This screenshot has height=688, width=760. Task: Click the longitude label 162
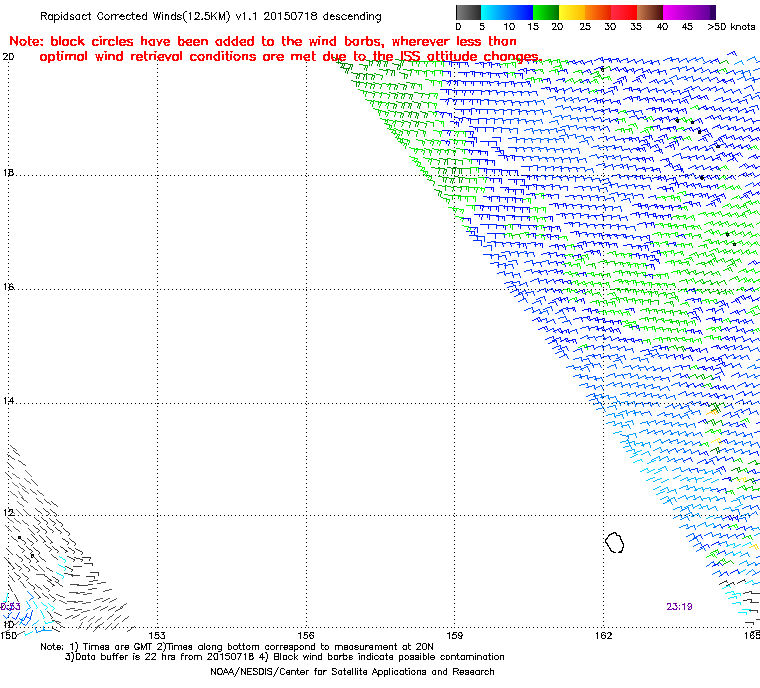603,635
